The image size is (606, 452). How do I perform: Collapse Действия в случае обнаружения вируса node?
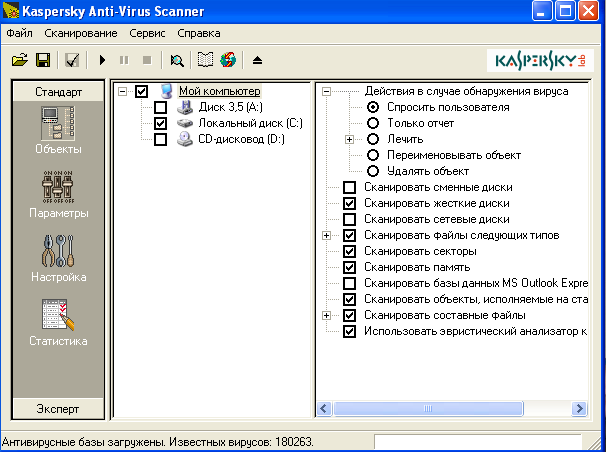(x=327, y=92)
